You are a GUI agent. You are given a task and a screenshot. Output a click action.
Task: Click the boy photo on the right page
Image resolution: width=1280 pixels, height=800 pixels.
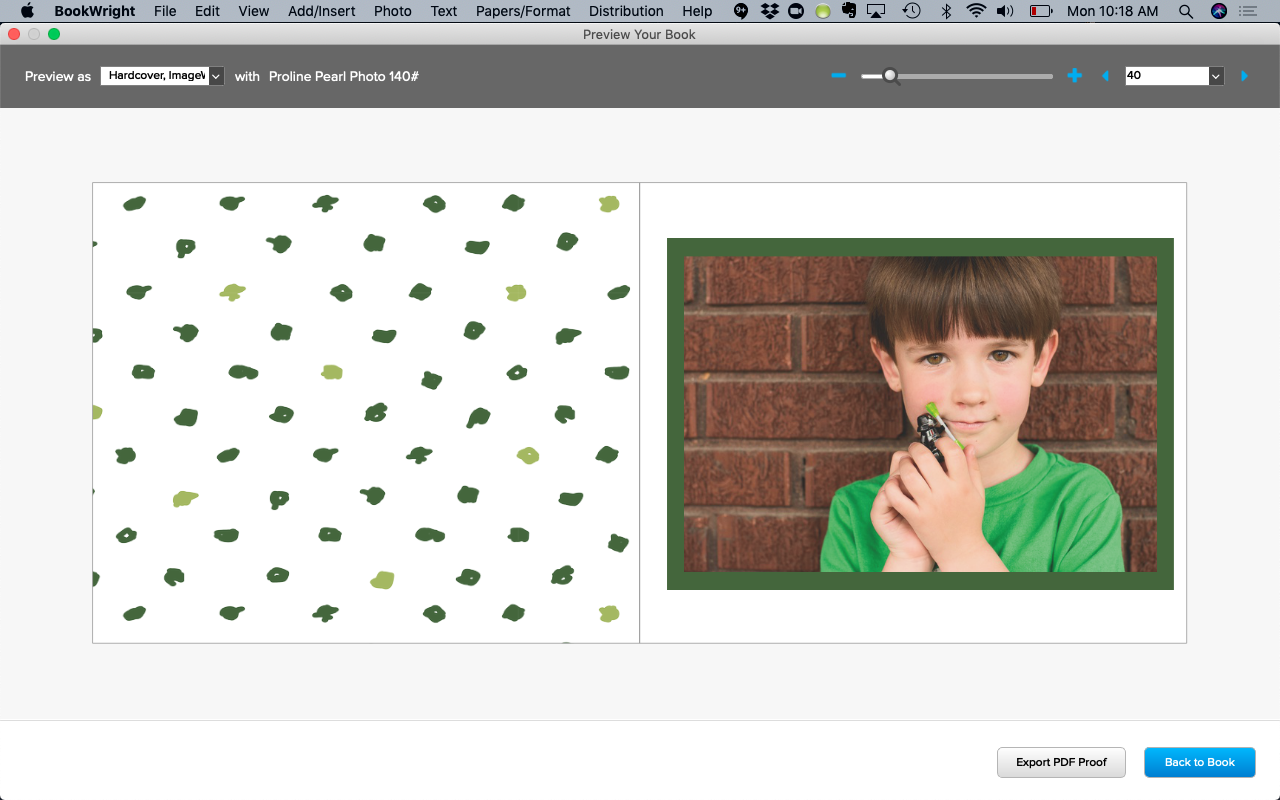pyautogui.click(x=920, y=414)
